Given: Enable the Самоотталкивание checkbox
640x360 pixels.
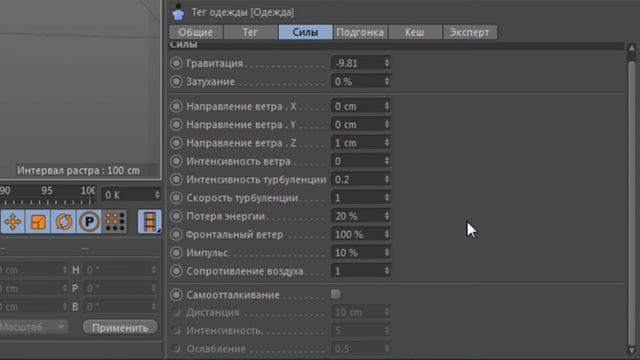Looking at the screenshot, I should [x=336, y=294].
